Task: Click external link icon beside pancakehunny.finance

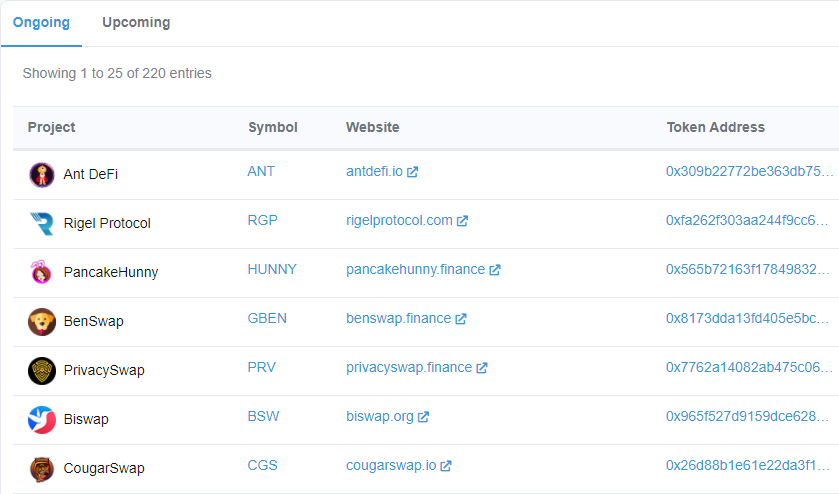Action: pyautogui.click(x=495, y=270)
